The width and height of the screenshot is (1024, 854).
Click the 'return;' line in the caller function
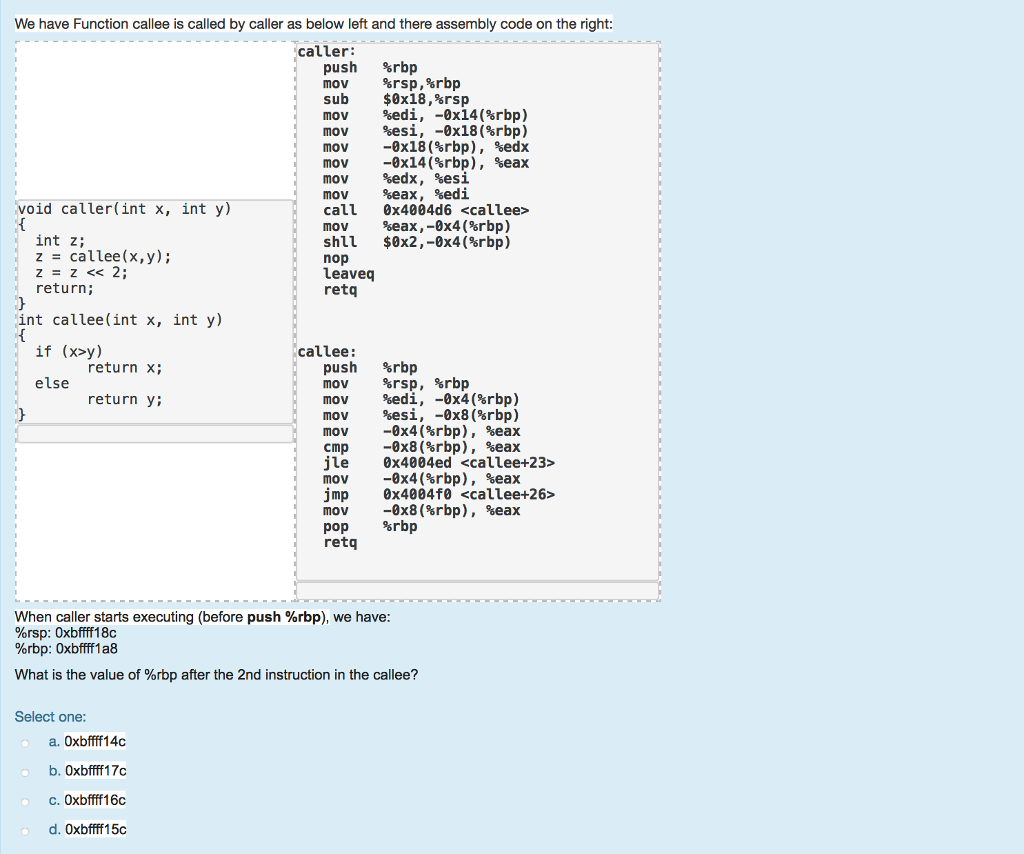(x=65, y=289)
